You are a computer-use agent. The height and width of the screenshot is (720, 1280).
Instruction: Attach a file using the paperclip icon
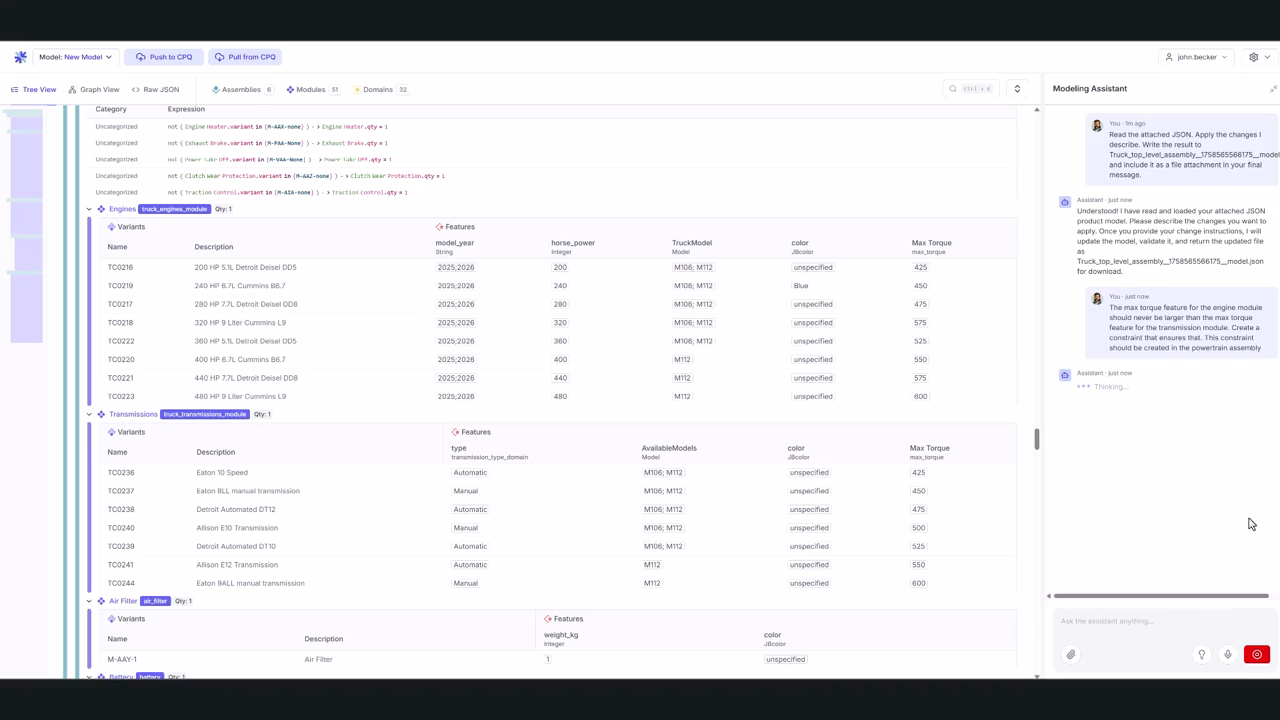pos(1071,654)
